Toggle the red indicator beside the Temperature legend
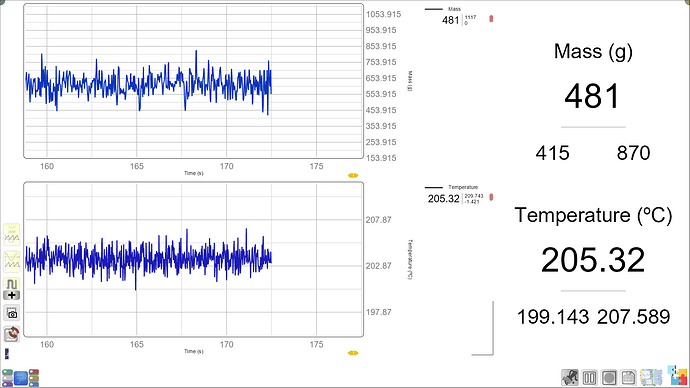690x388 pixels. pos(491,197)
